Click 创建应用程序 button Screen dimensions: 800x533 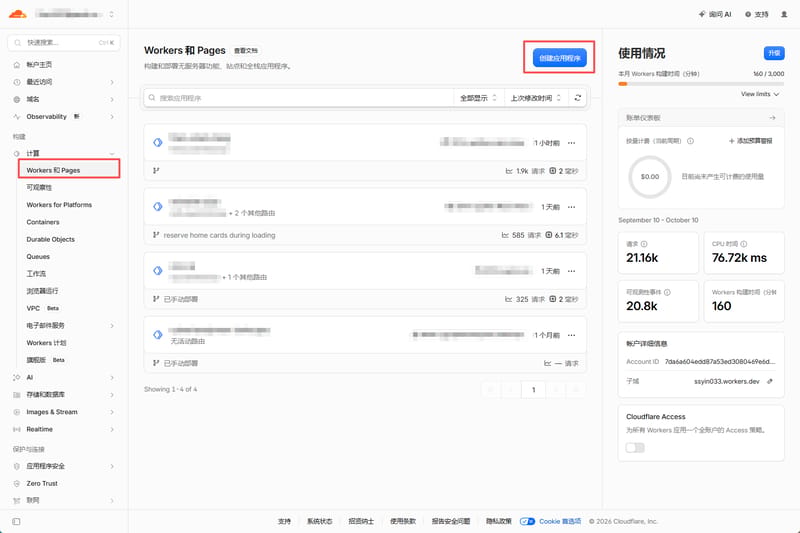pyautogui.click(x=560, y=58)
